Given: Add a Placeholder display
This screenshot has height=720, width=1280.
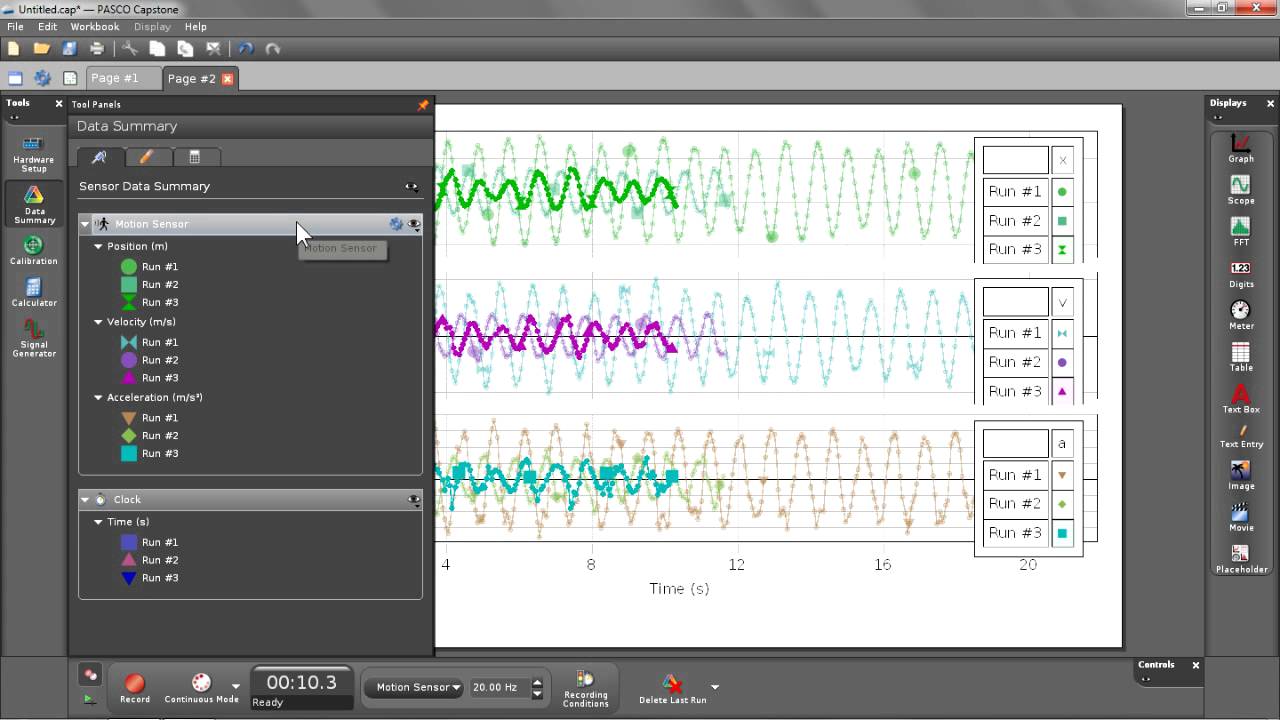Looking at the screenshot, I should coord(1241,559).
